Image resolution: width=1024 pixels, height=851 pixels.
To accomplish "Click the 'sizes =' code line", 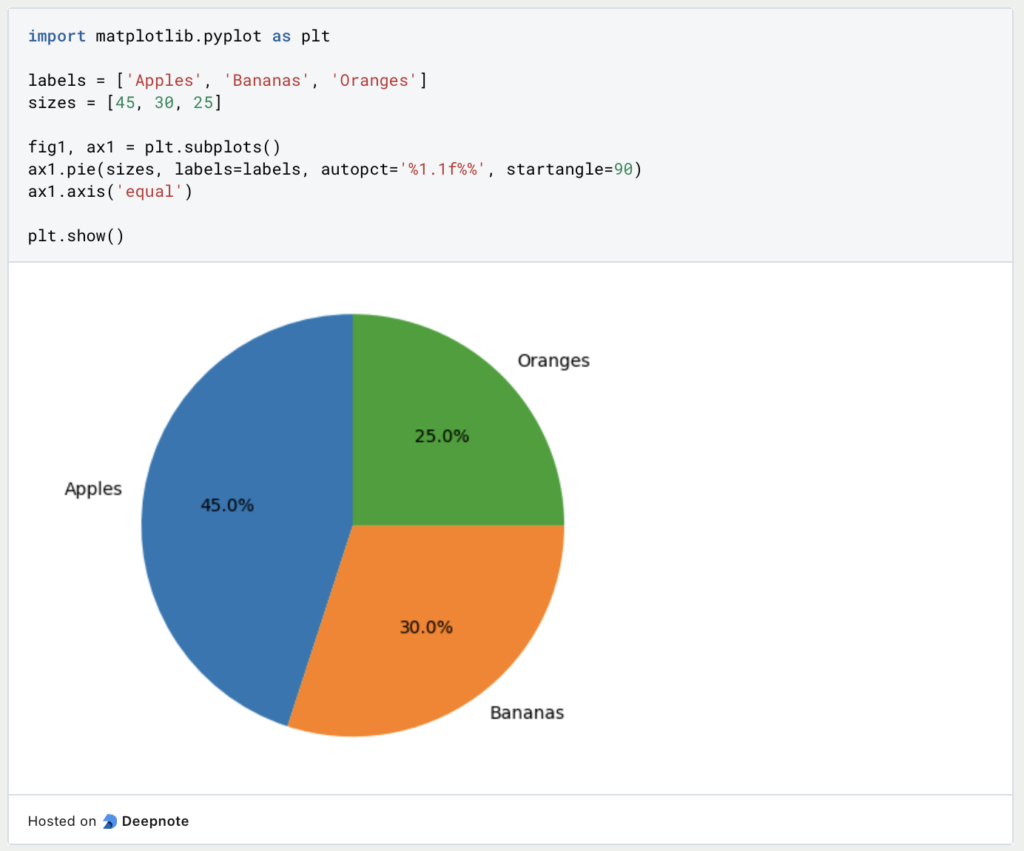I will tap(125, 102).
